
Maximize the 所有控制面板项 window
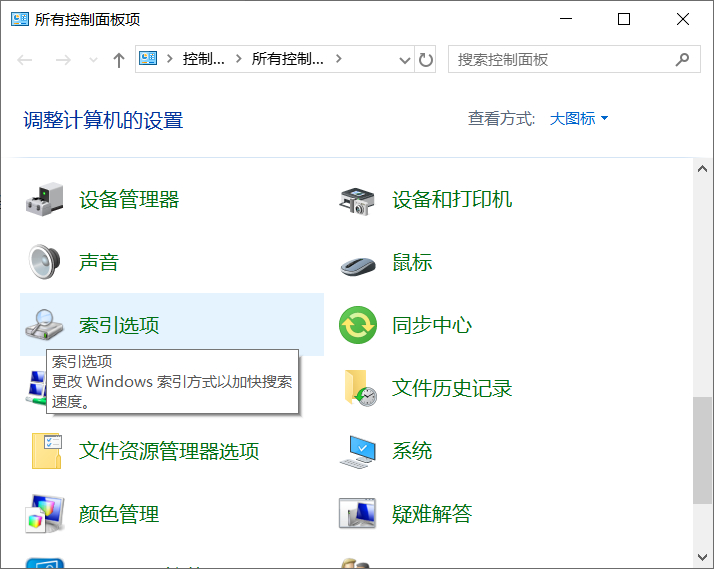624,19
